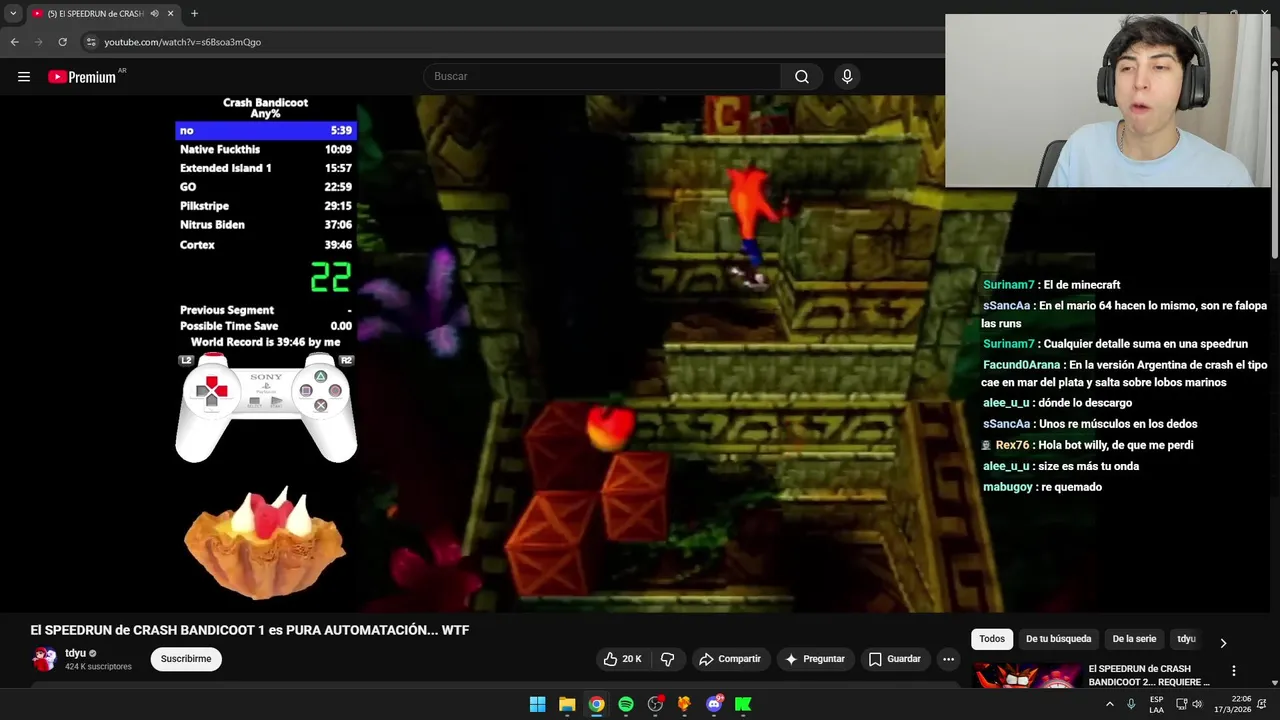Share the video via Compartir
Image resolution: width=1280 pixels, height=720 pixels.
coord(730,659)
